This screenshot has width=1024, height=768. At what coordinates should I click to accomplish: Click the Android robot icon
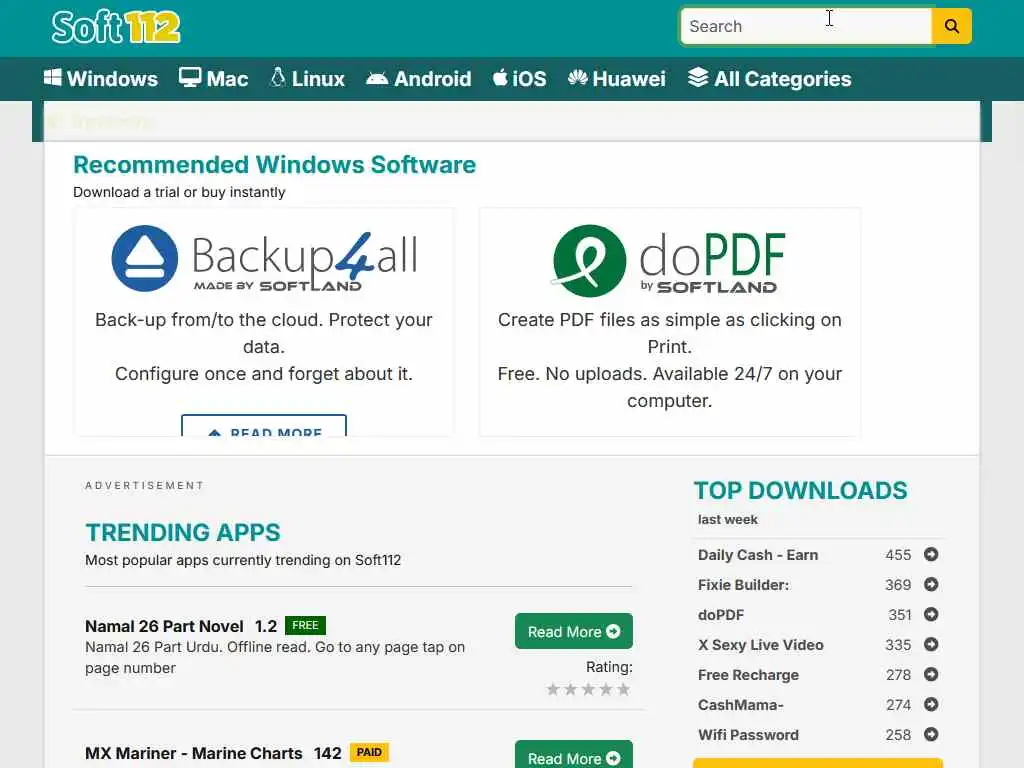pyautogui.click(x=377, y=78)
